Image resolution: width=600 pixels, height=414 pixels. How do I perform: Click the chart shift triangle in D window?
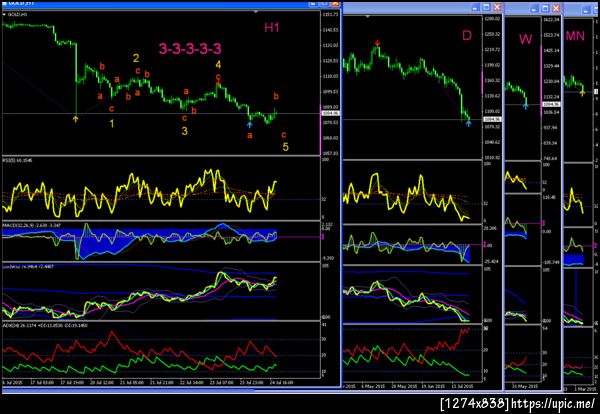click(368, 17)
